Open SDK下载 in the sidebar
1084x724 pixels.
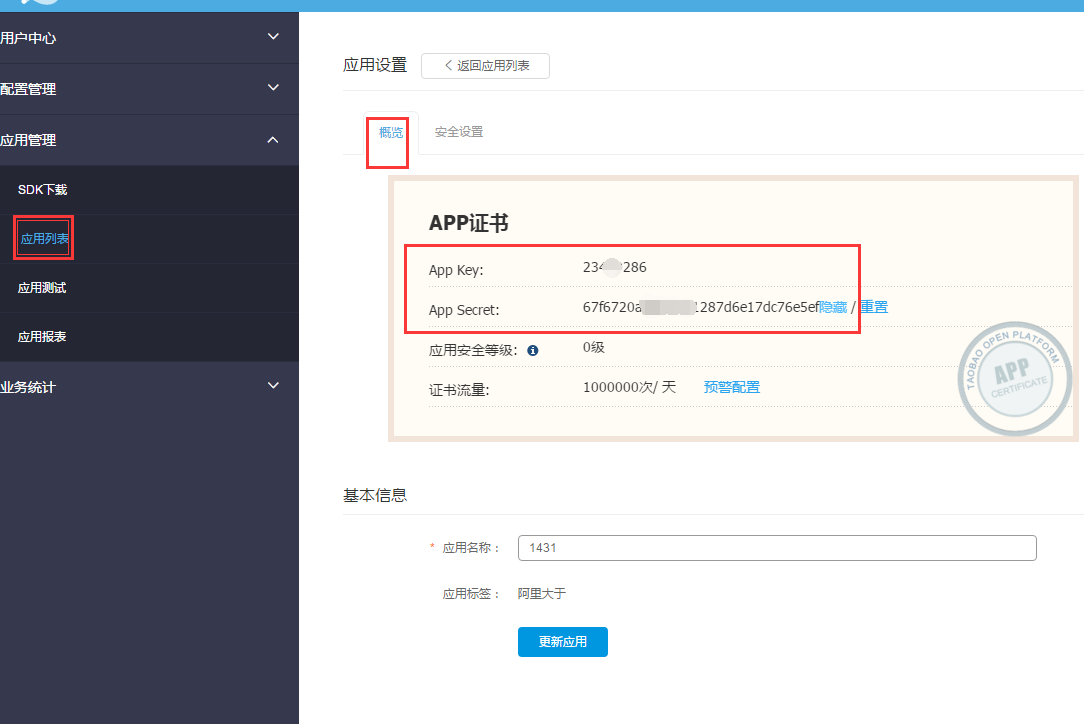[43, 190]
